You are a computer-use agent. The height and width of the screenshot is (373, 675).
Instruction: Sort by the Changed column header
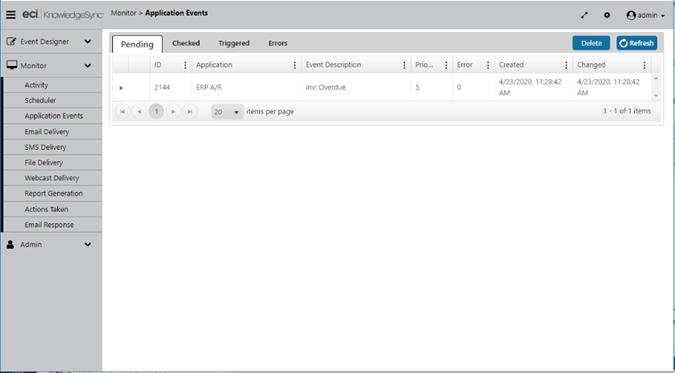591,65
